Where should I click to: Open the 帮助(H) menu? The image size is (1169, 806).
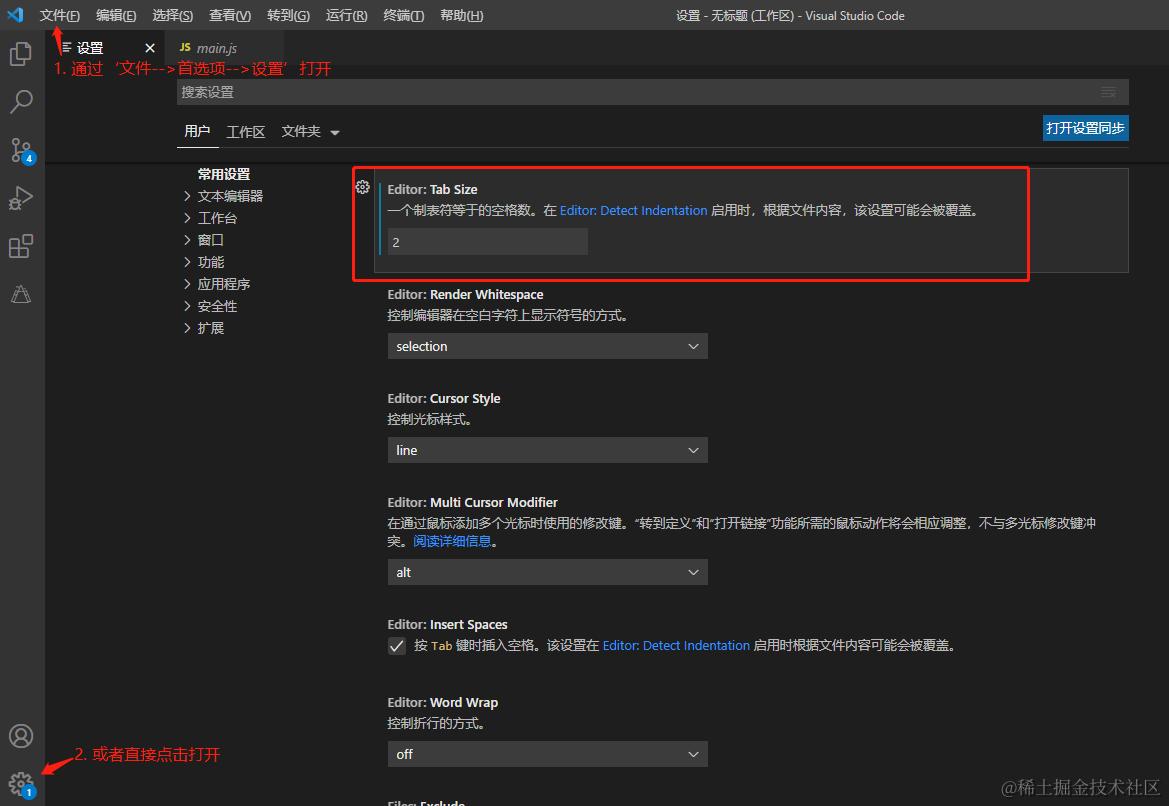click(x=461, y=15)
